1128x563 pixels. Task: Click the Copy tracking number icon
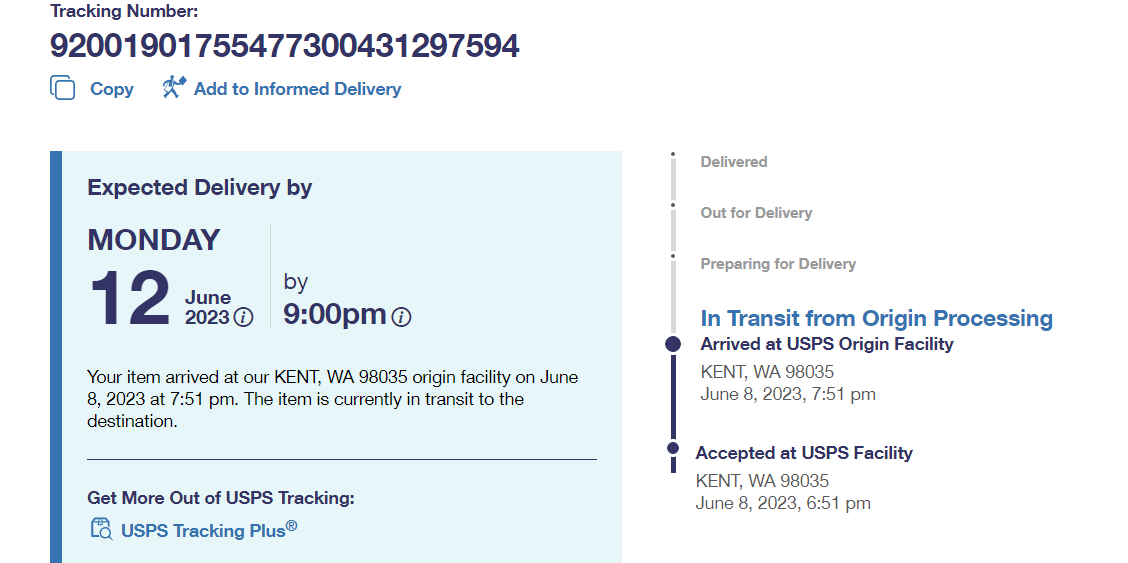[63, 88]
